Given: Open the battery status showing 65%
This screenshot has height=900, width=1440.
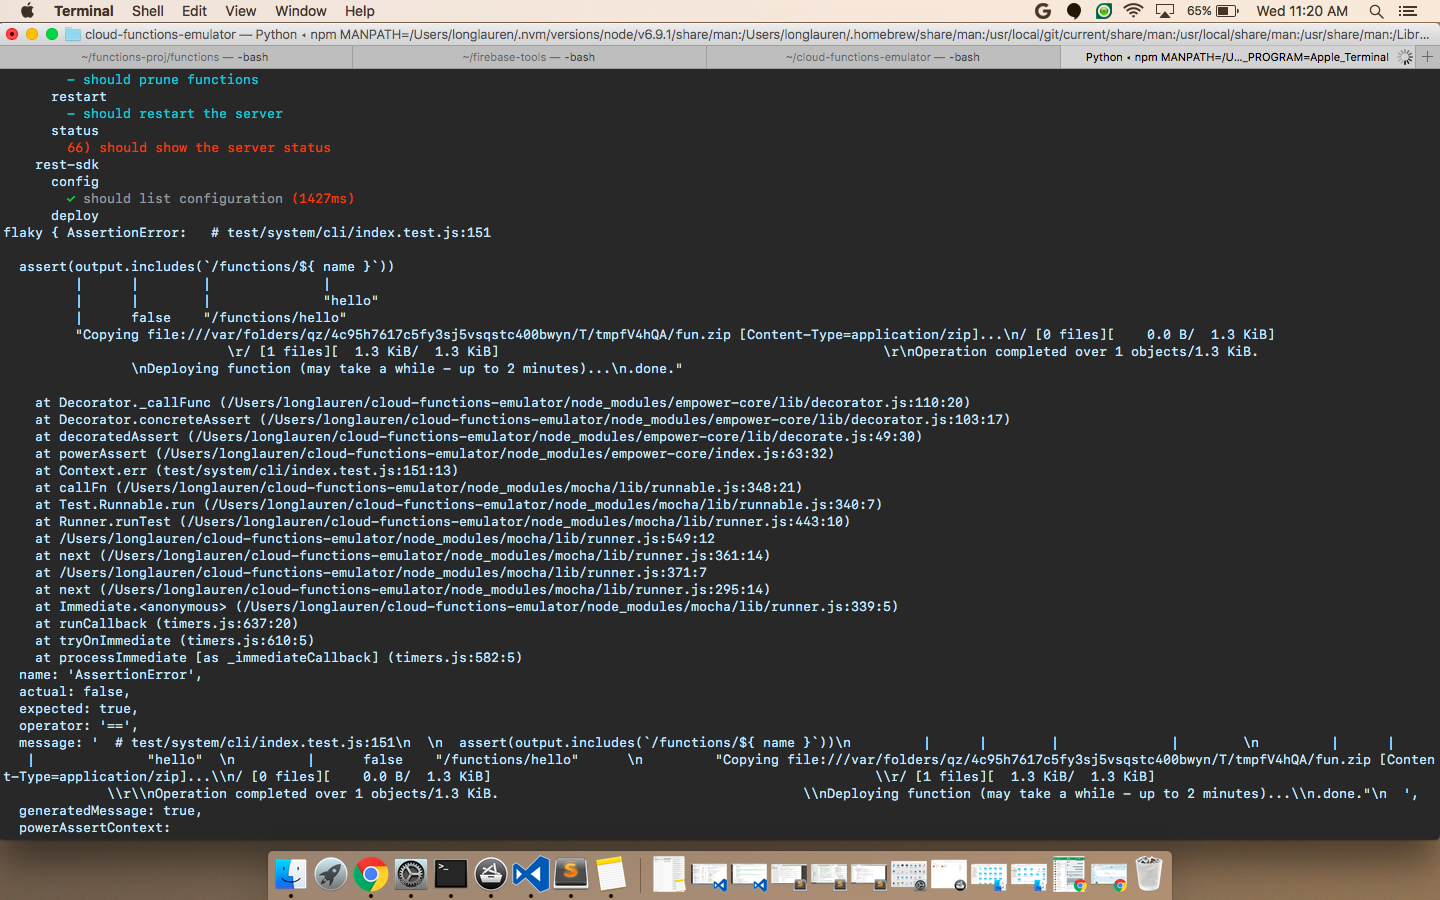Looking at the screenshot, I should click(1213, 11).
